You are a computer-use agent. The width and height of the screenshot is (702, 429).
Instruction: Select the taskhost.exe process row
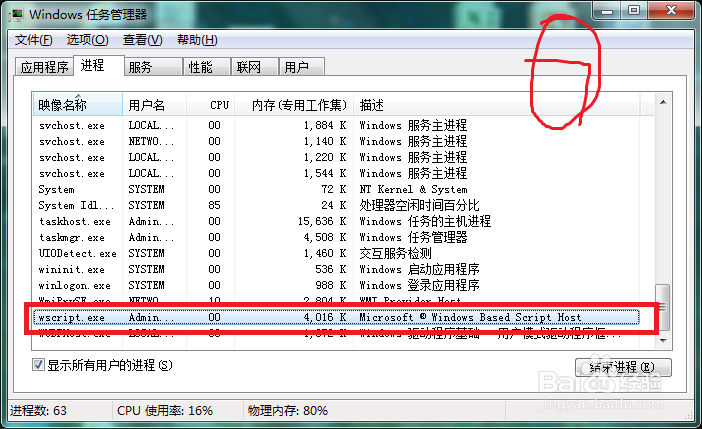[336, 222]
